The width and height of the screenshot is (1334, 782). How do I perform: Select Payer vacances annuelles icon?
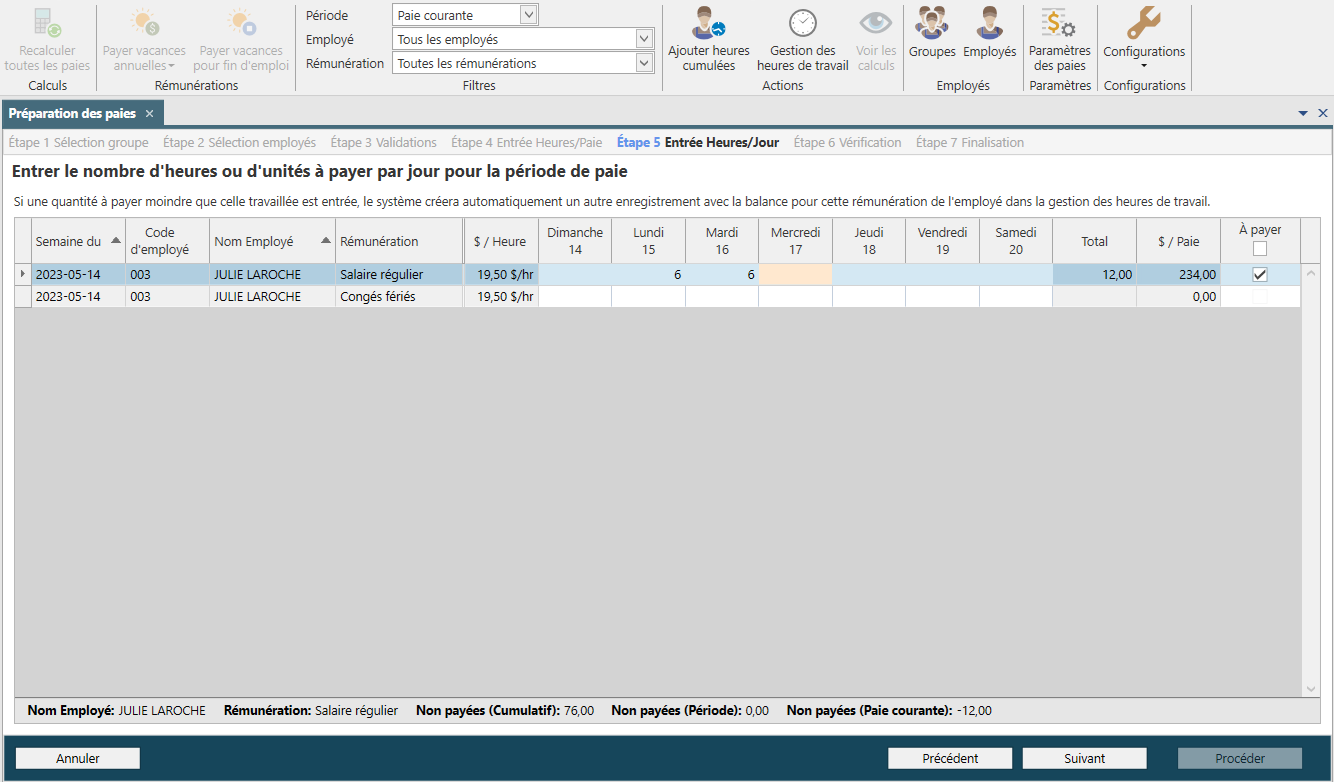pos(144,22)
